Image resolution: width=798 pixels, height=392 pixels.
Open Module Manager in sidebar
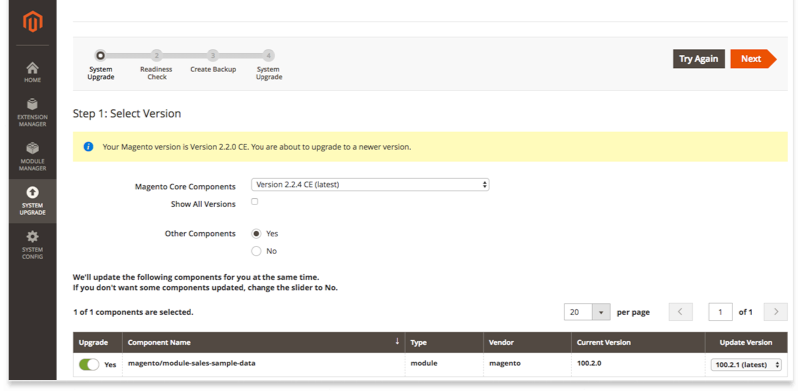pos(33,157)
